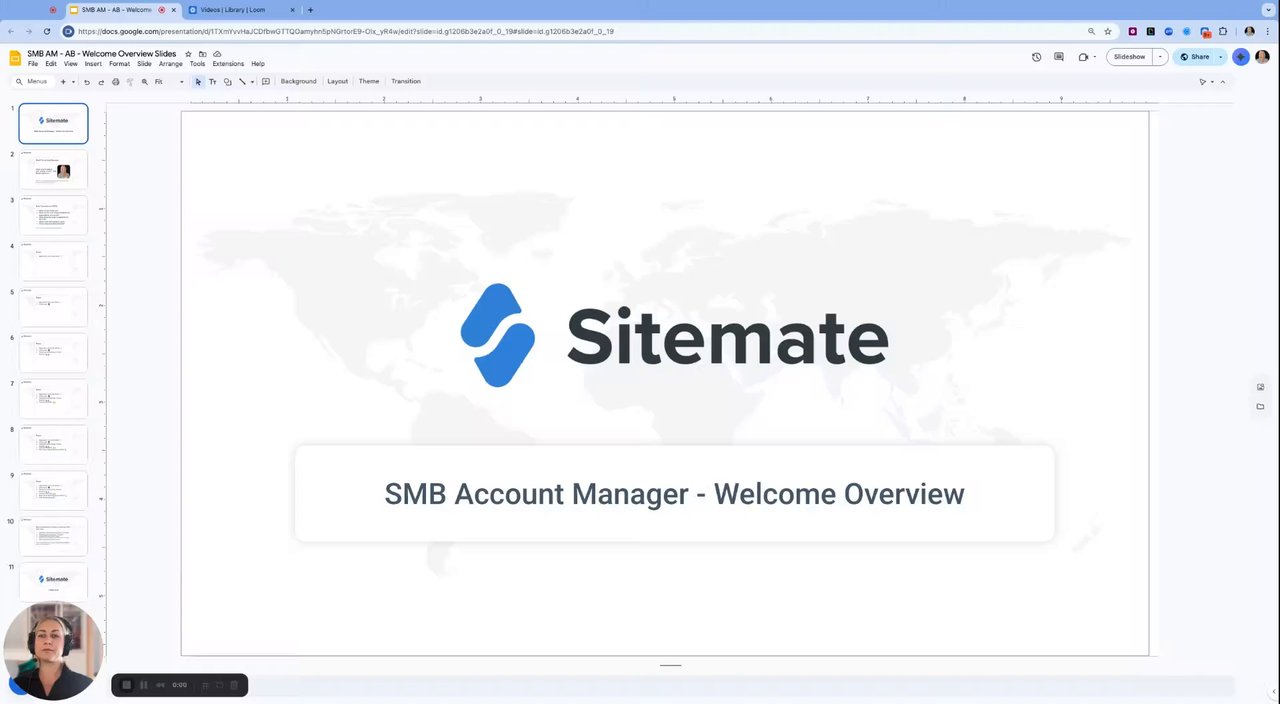
Task: Expand the Share options arrow
Action: point(1221,57)
